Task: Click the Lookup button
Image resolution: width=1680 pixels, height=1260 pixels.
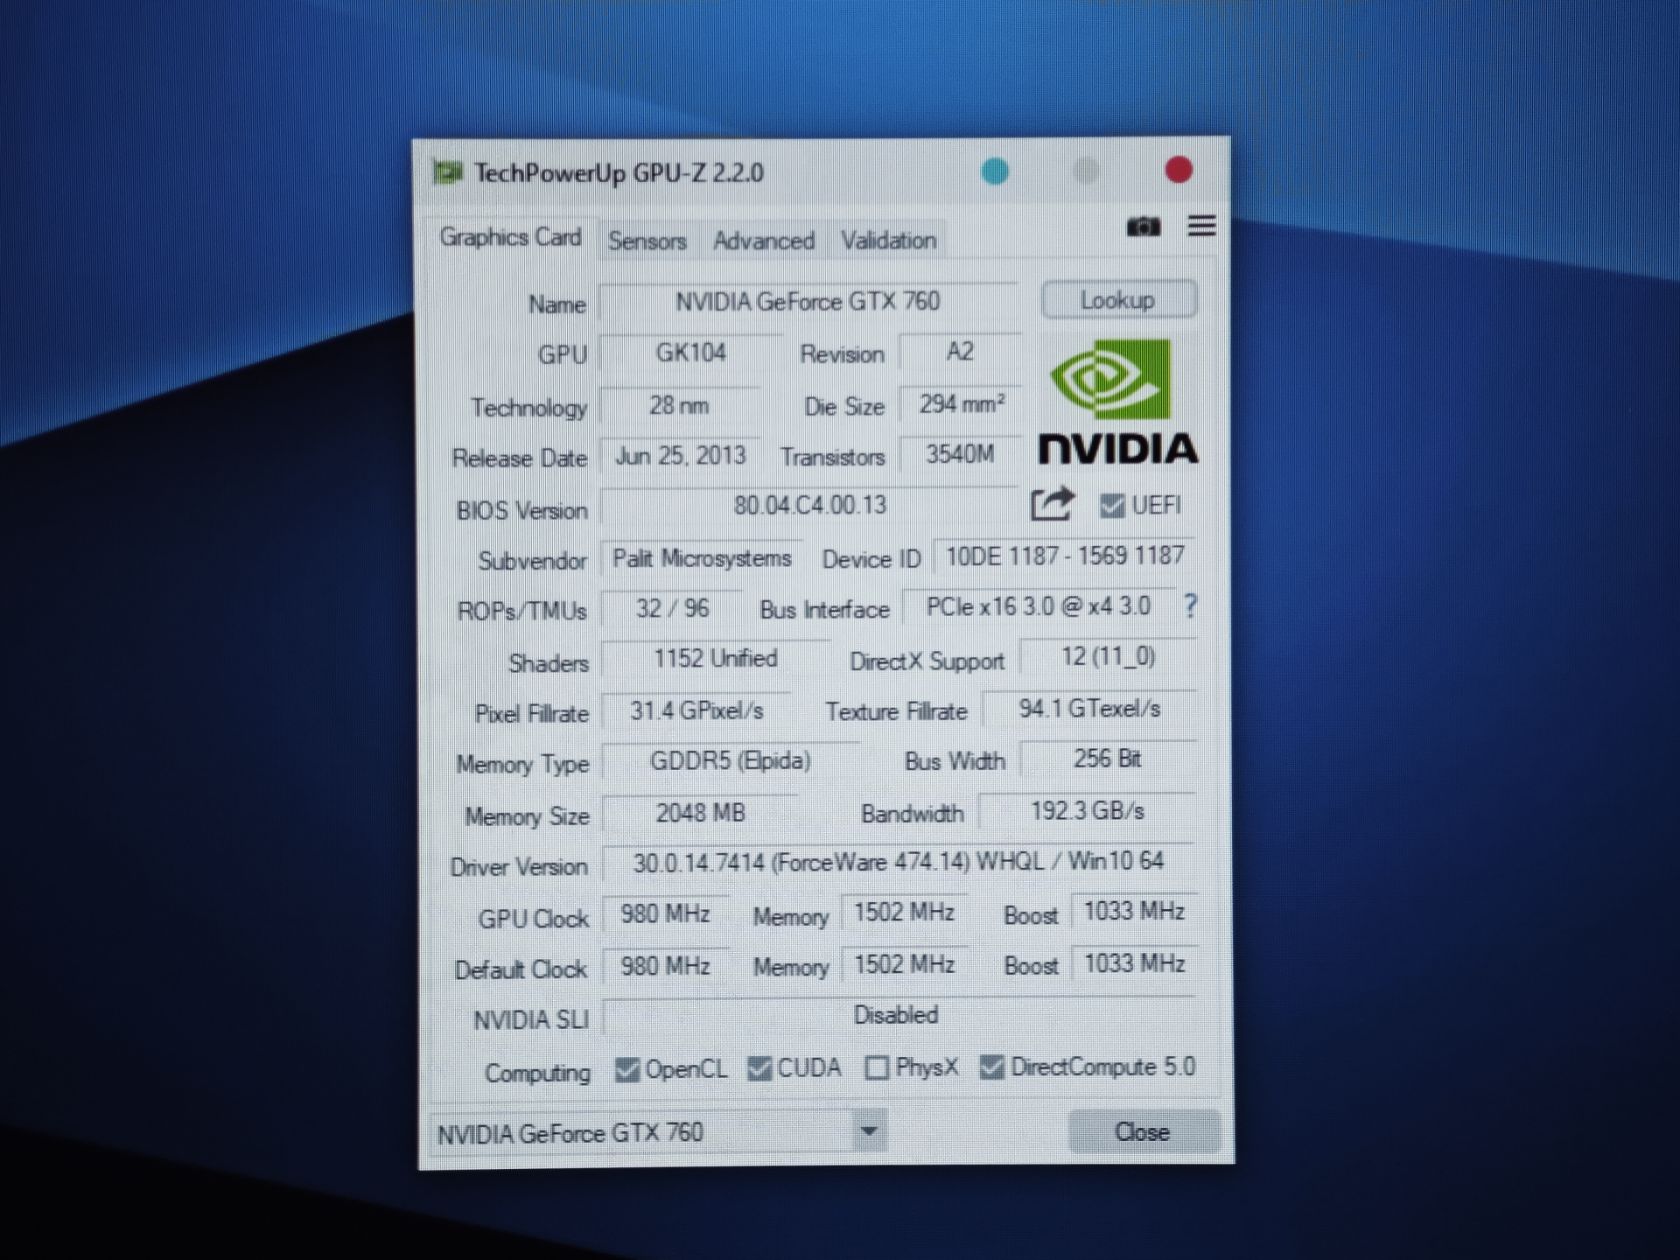Action: (x=1118, y=300)
